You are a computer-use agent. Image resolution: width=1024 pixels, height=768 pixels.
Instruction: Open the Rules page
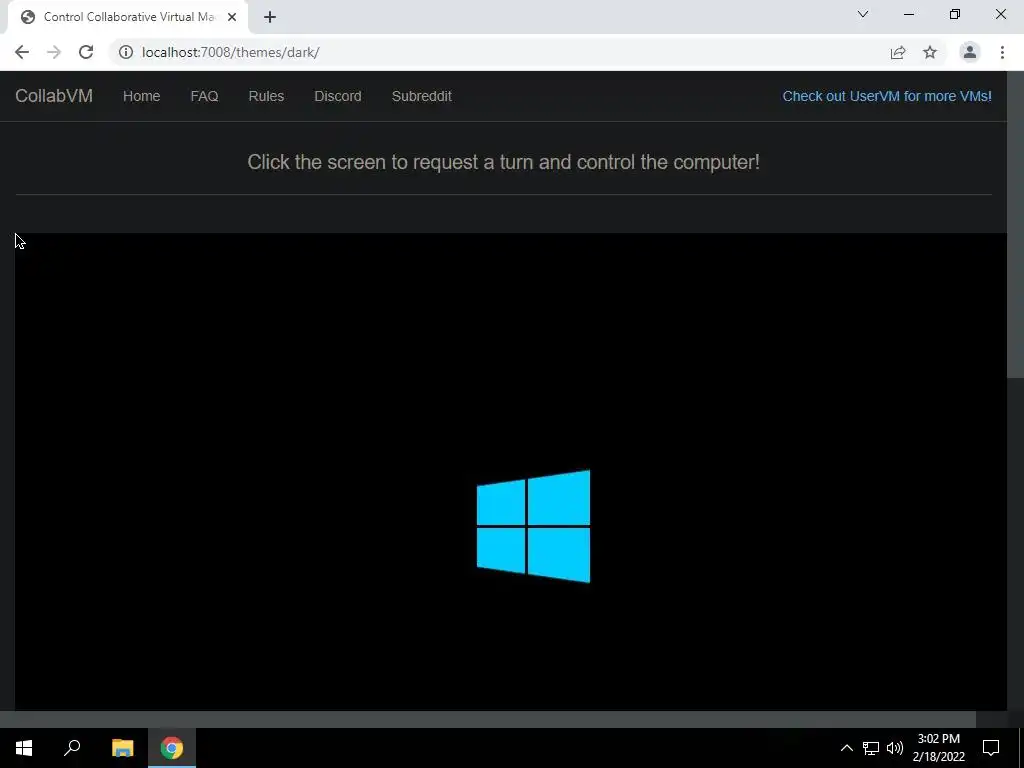click(266, 96)
